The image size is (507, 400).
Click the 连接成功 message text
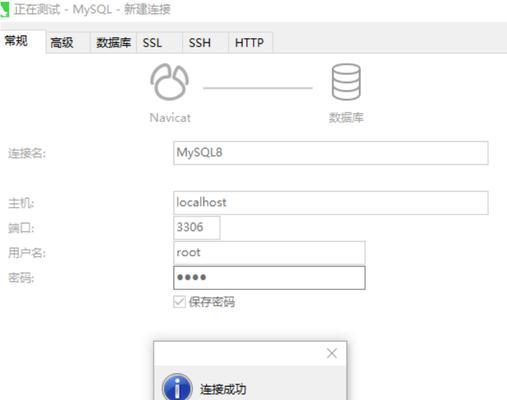coord(223,389)
